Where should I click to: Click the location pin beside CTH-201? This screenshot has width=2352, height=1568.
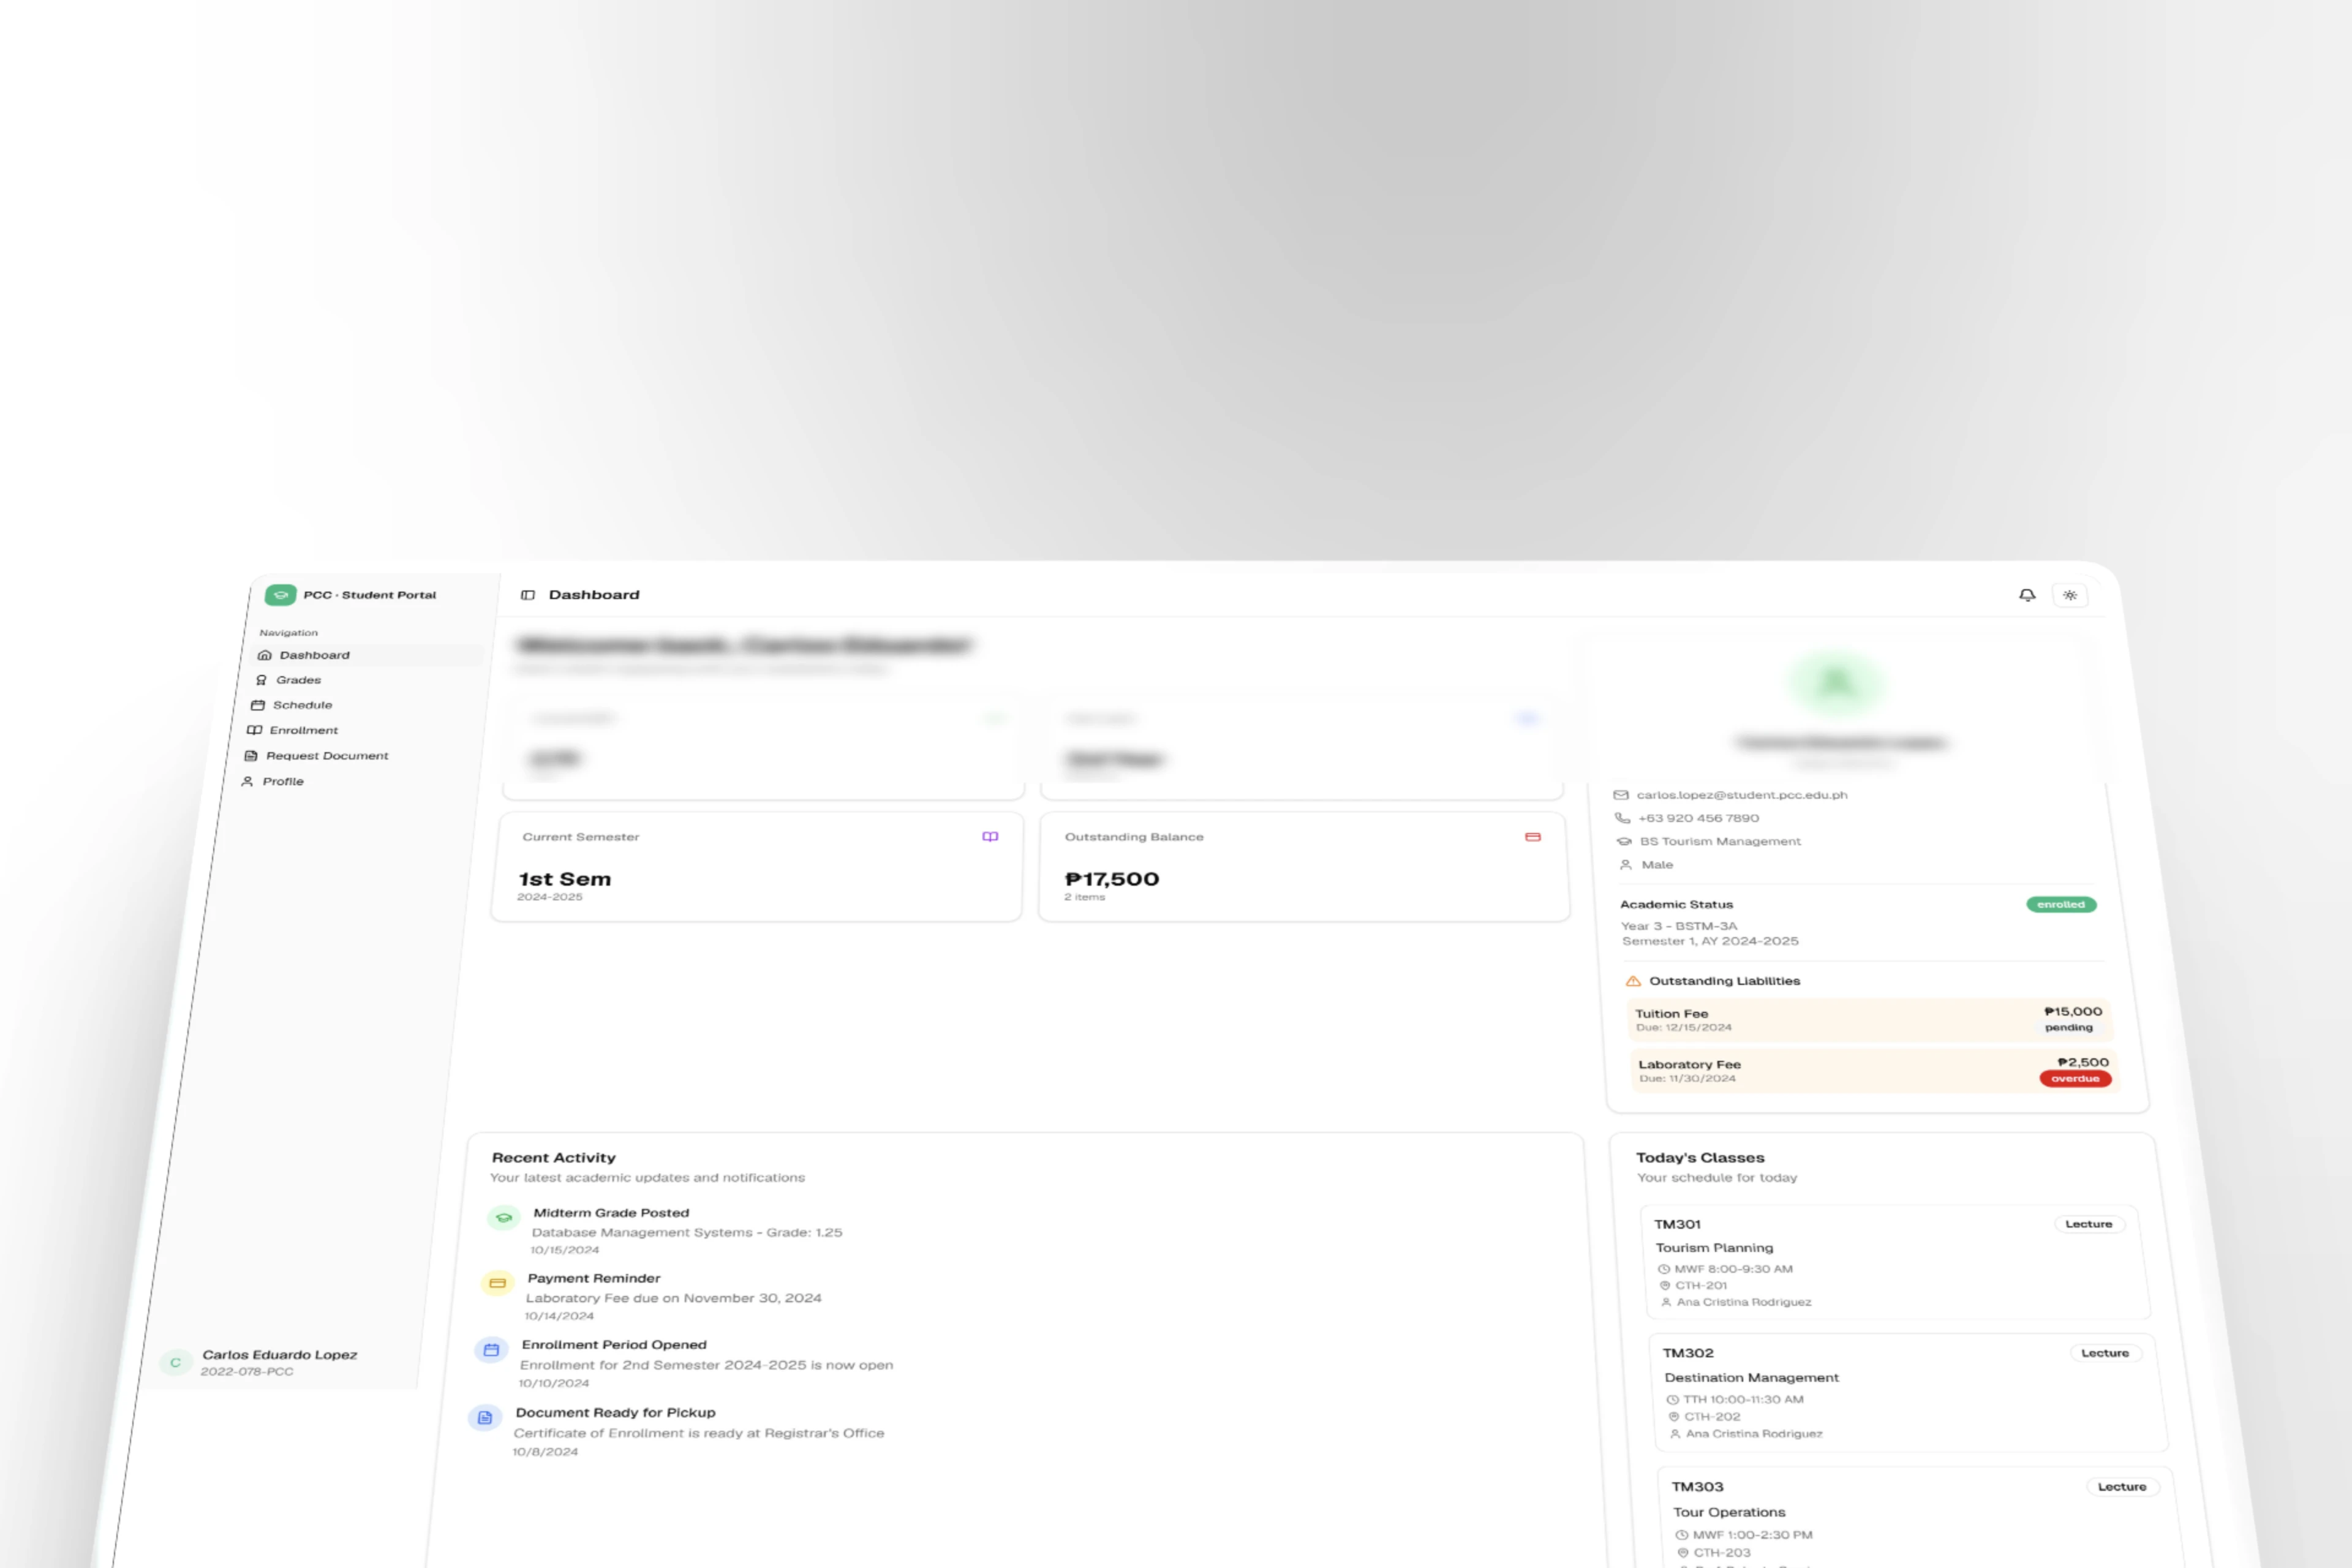click(1665, 1286)
